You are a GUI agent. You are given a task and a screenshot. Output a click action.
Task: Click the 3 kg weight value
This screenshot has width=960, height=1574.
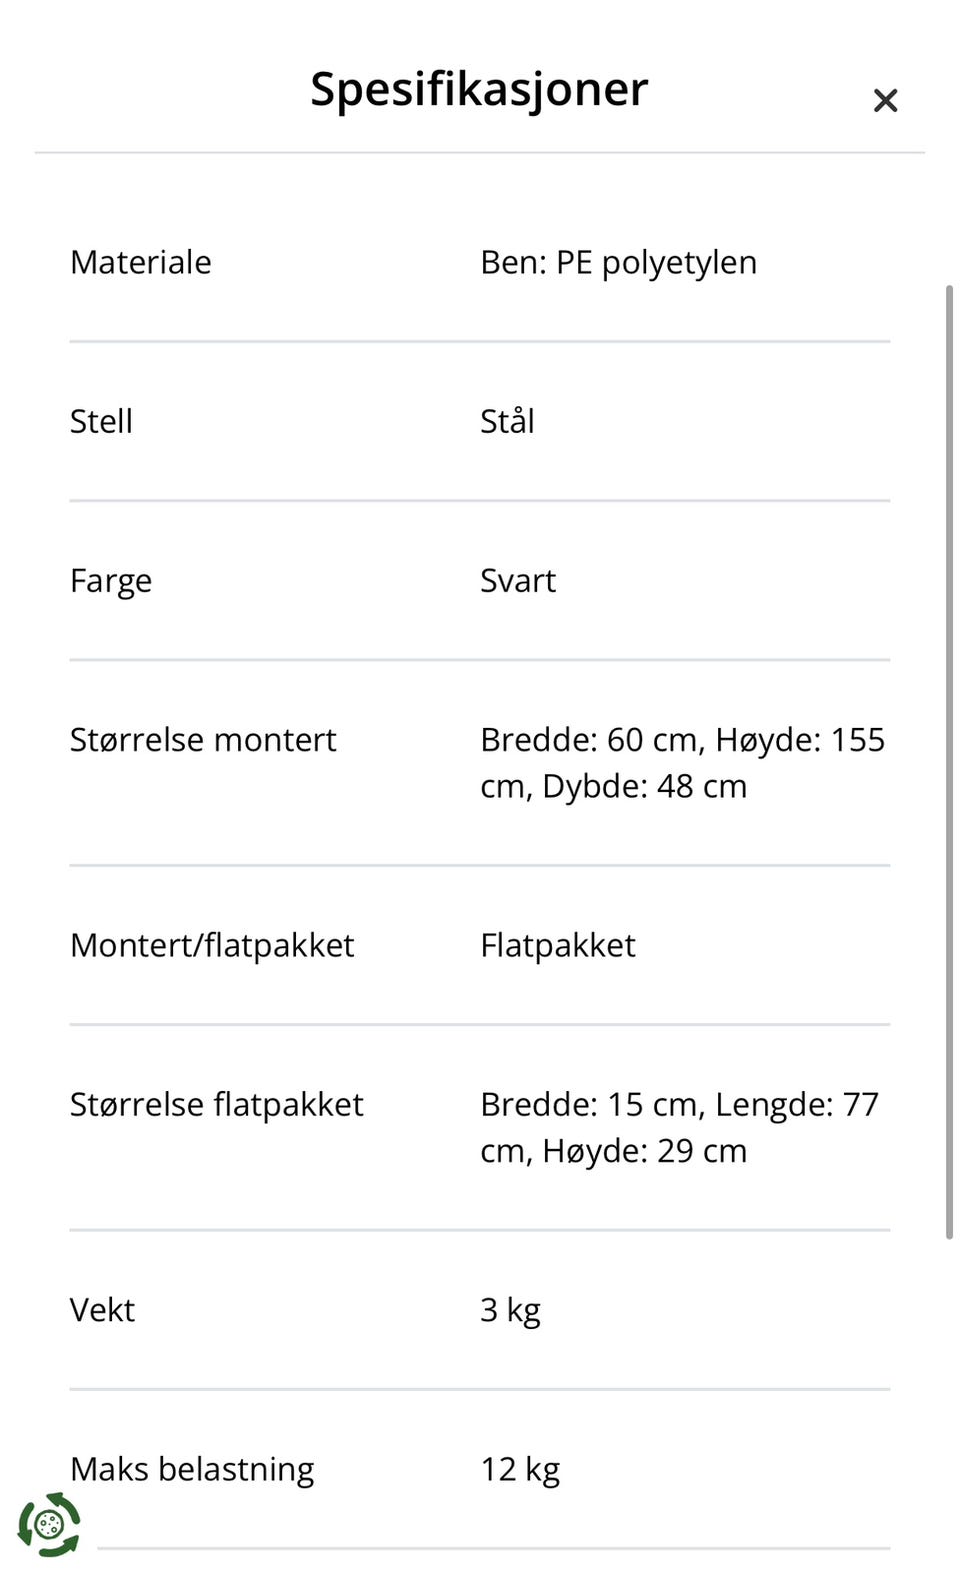coord(510,1309)
